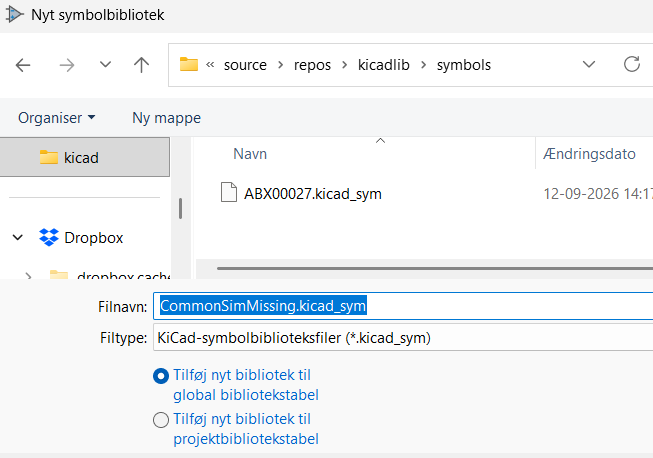Click the file list horizontal scrollbar
Screen dimensions: 653x458
[434, 269]
